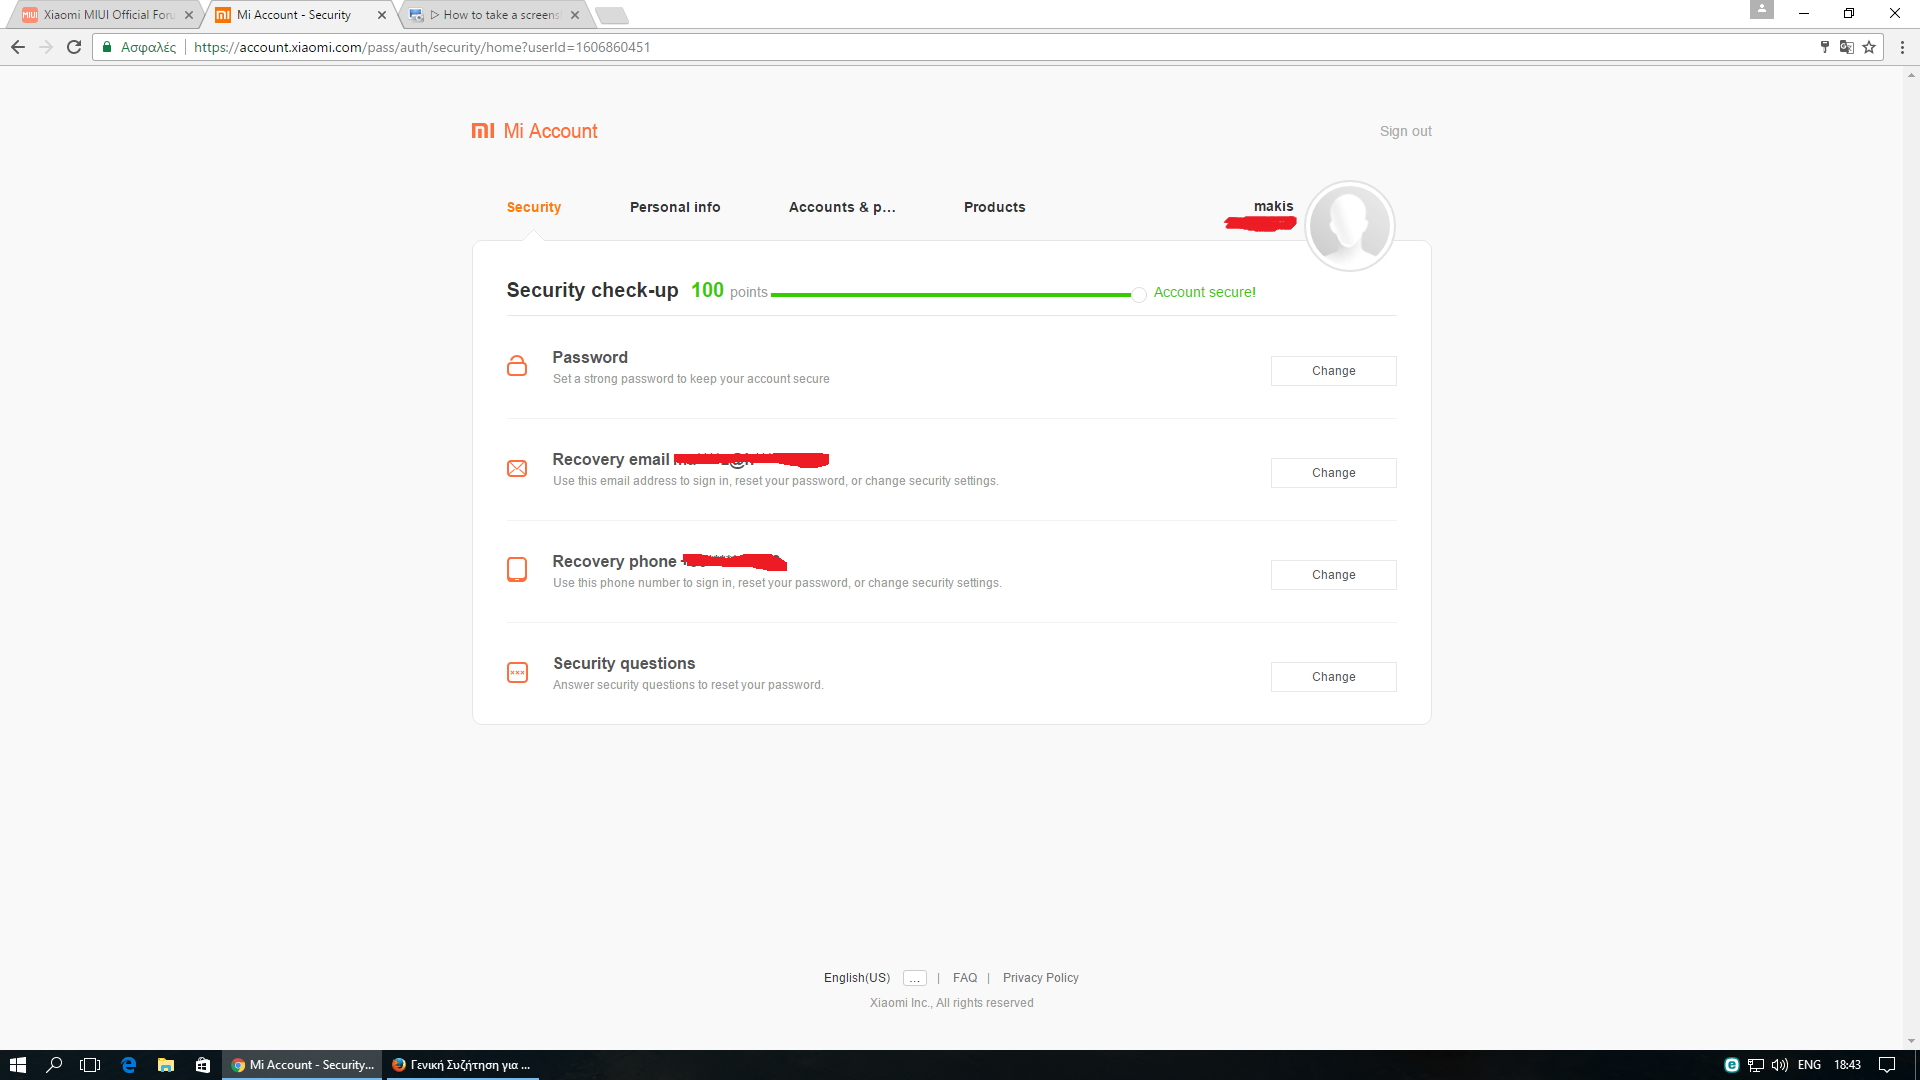Click the Password lock icon

coord(517,366)
